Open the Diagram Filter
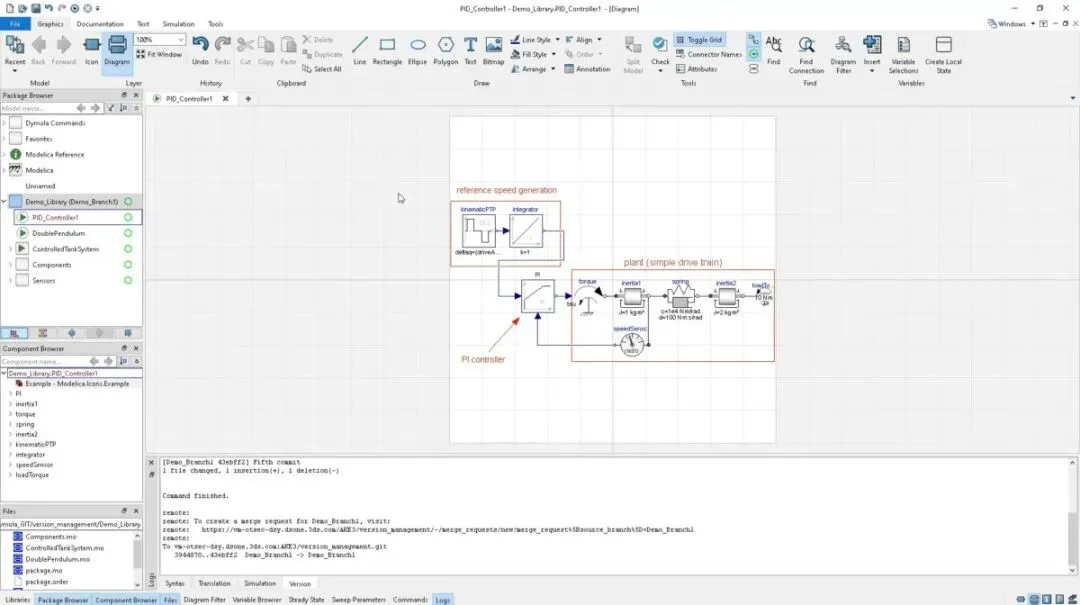 click(x=843, y=54)
